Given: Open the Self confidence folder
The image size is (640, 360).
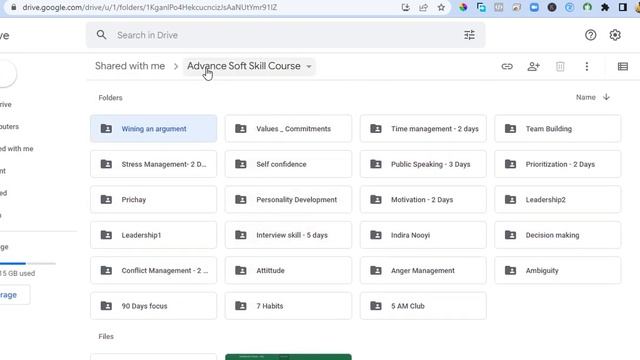Looking at the screenshot, I should pyautogui.click(x=288, y=164).
